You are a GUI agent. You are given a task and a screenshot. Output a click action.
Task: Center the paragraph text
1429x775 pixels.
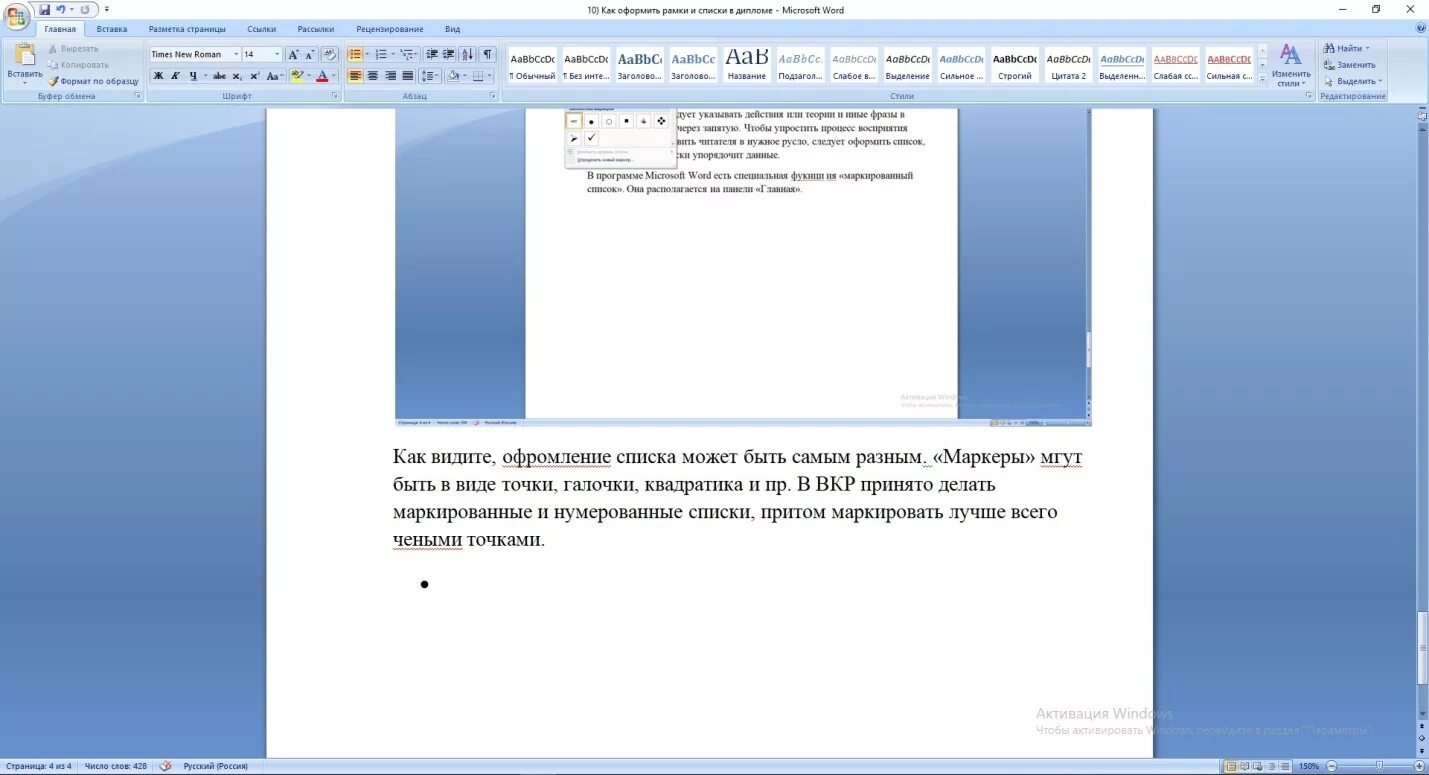(373, 76)
